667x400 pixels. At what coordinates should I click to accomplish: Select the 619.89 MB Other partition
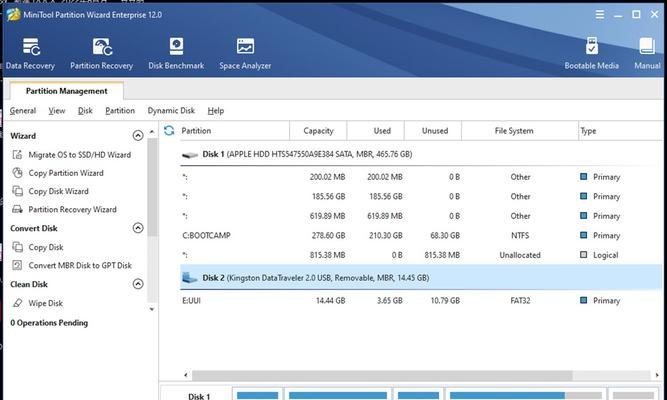pos(421,216)
